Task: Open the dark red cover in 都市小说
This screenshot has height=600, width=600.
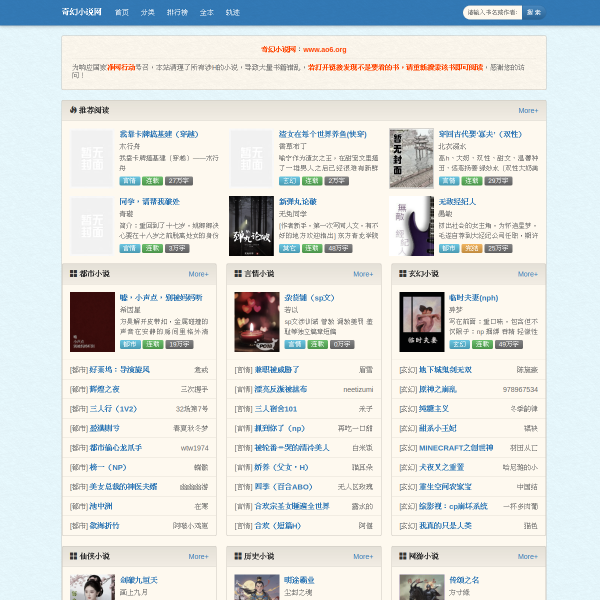Action: pyautogui.click(x=92, y=322)
